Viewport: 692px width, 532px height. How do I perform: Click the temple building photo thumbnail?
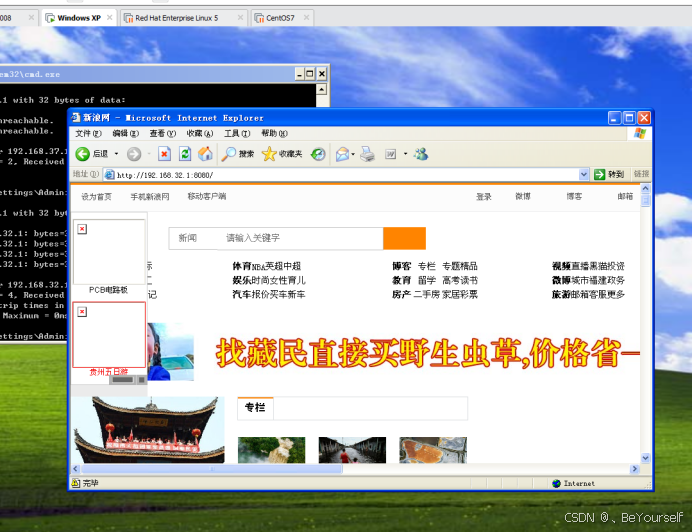pyautogui.click(x=149, y=430)
